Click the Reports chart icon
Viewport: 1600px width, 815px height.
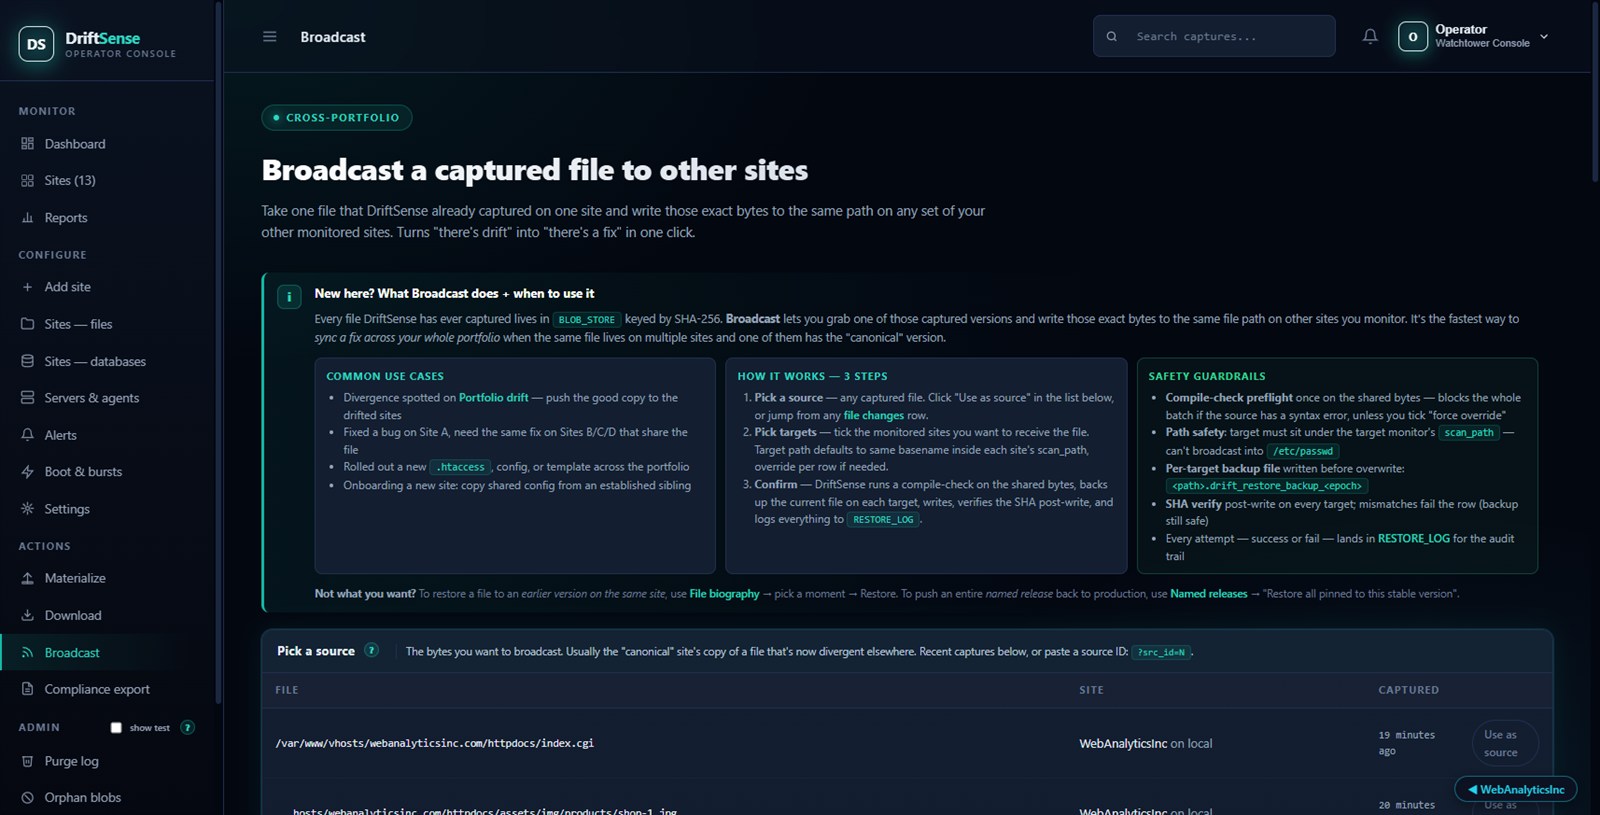coord(27,218)
